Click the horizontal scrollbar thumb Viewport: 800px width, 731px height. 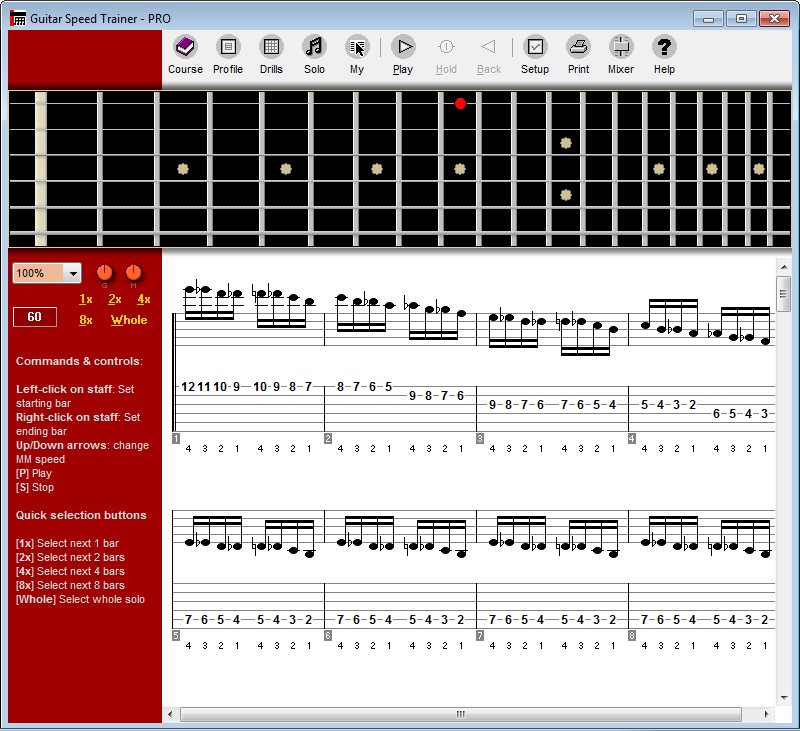pos(461,714)
